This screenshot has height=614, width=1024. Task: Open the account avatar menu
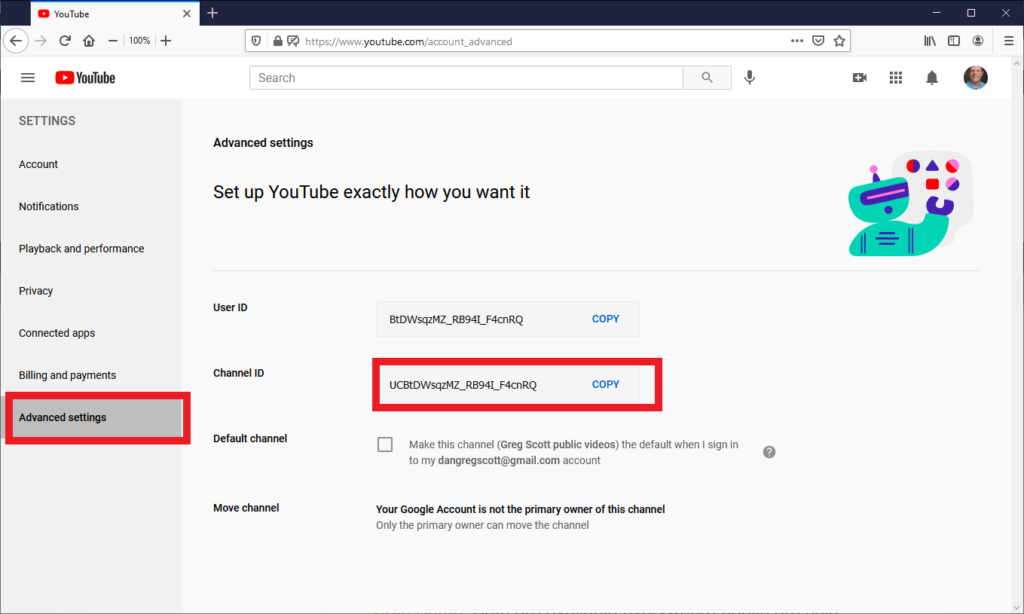tap(976, 78)
